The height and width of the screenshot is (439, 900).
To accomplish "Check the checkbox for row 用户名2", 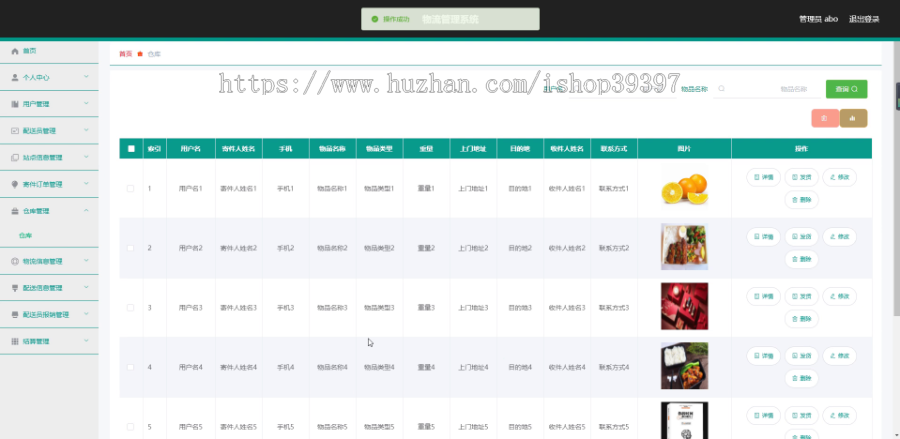I will pos(130,248).
